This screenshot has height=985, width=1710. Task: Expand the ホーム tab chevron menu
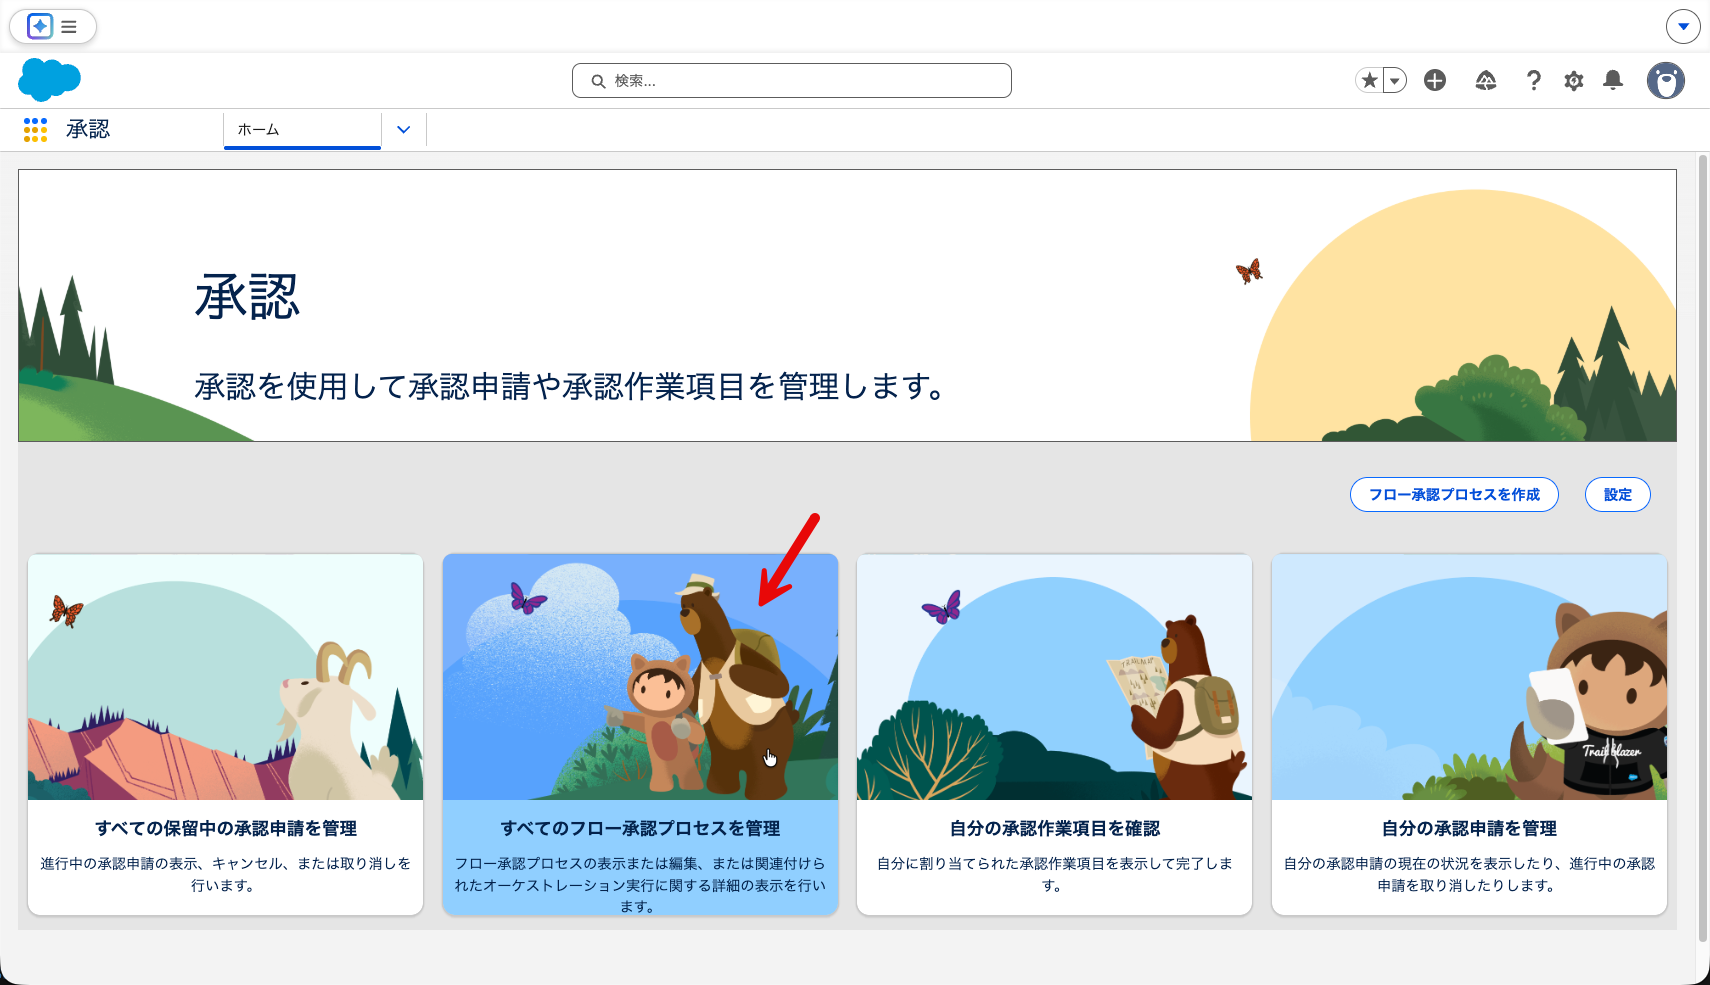click(404, 130)
